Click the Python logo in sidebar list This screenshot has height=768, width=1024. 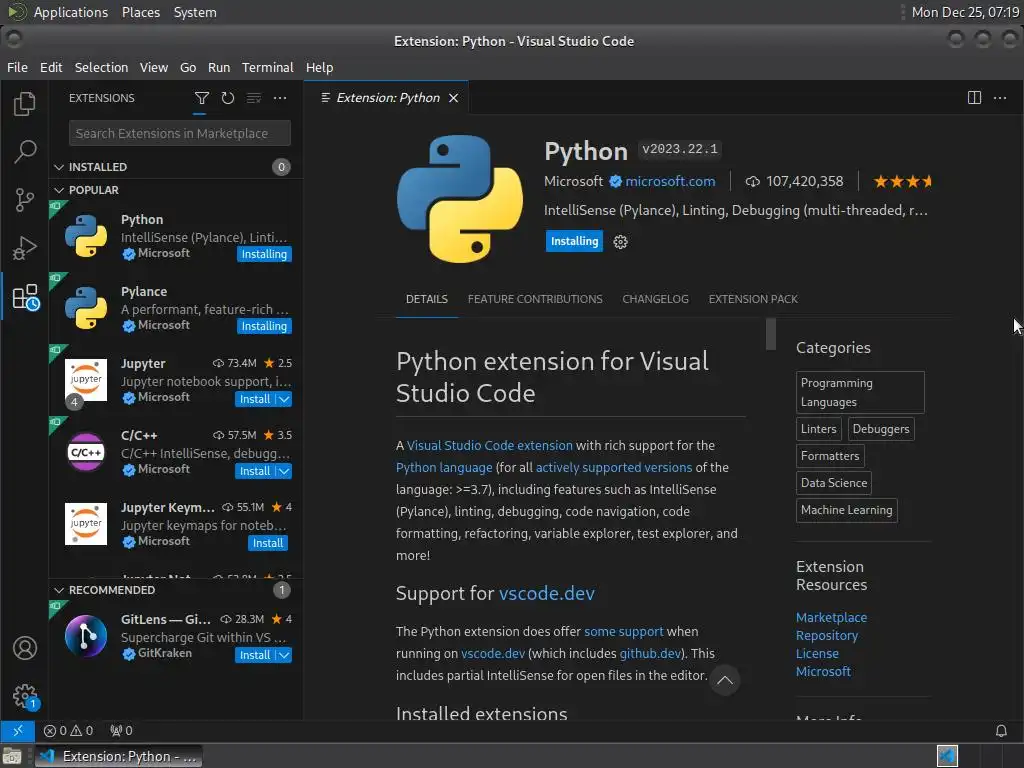[x=86, y=236]
